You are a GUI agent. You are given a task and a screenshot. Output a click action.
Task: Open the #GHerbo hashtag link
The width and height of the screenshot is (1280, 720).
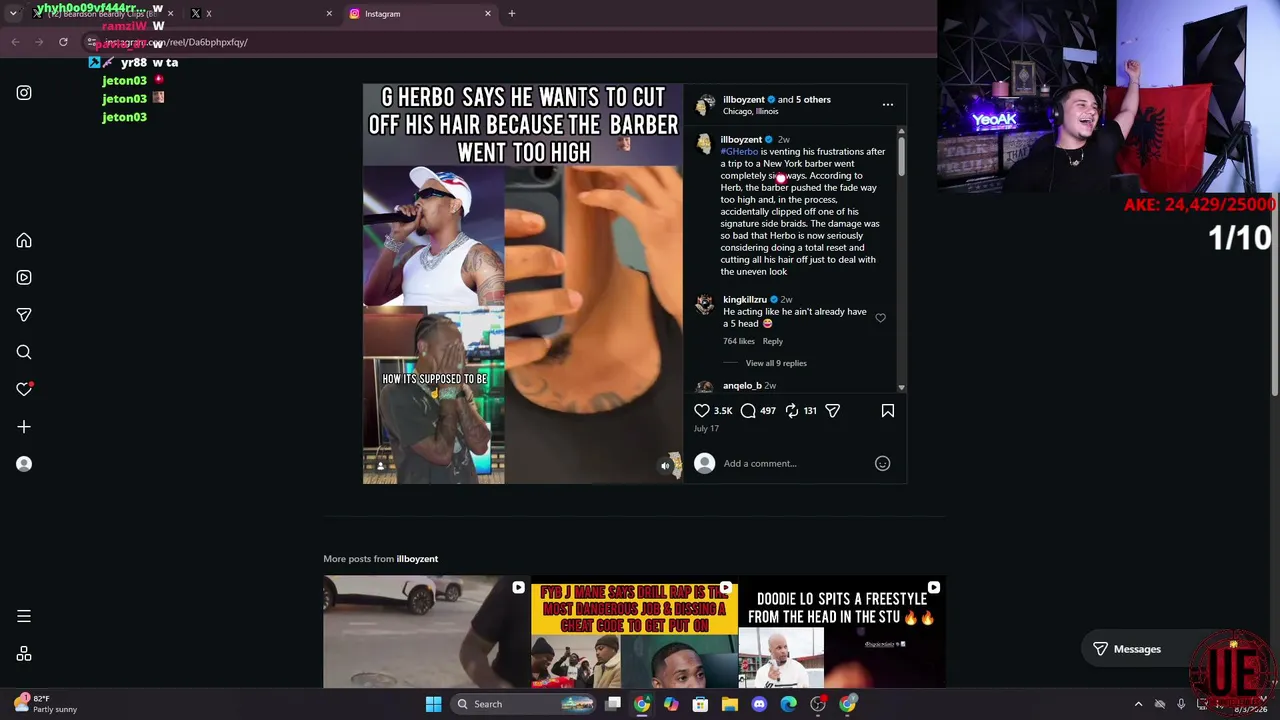click(739, 152)
